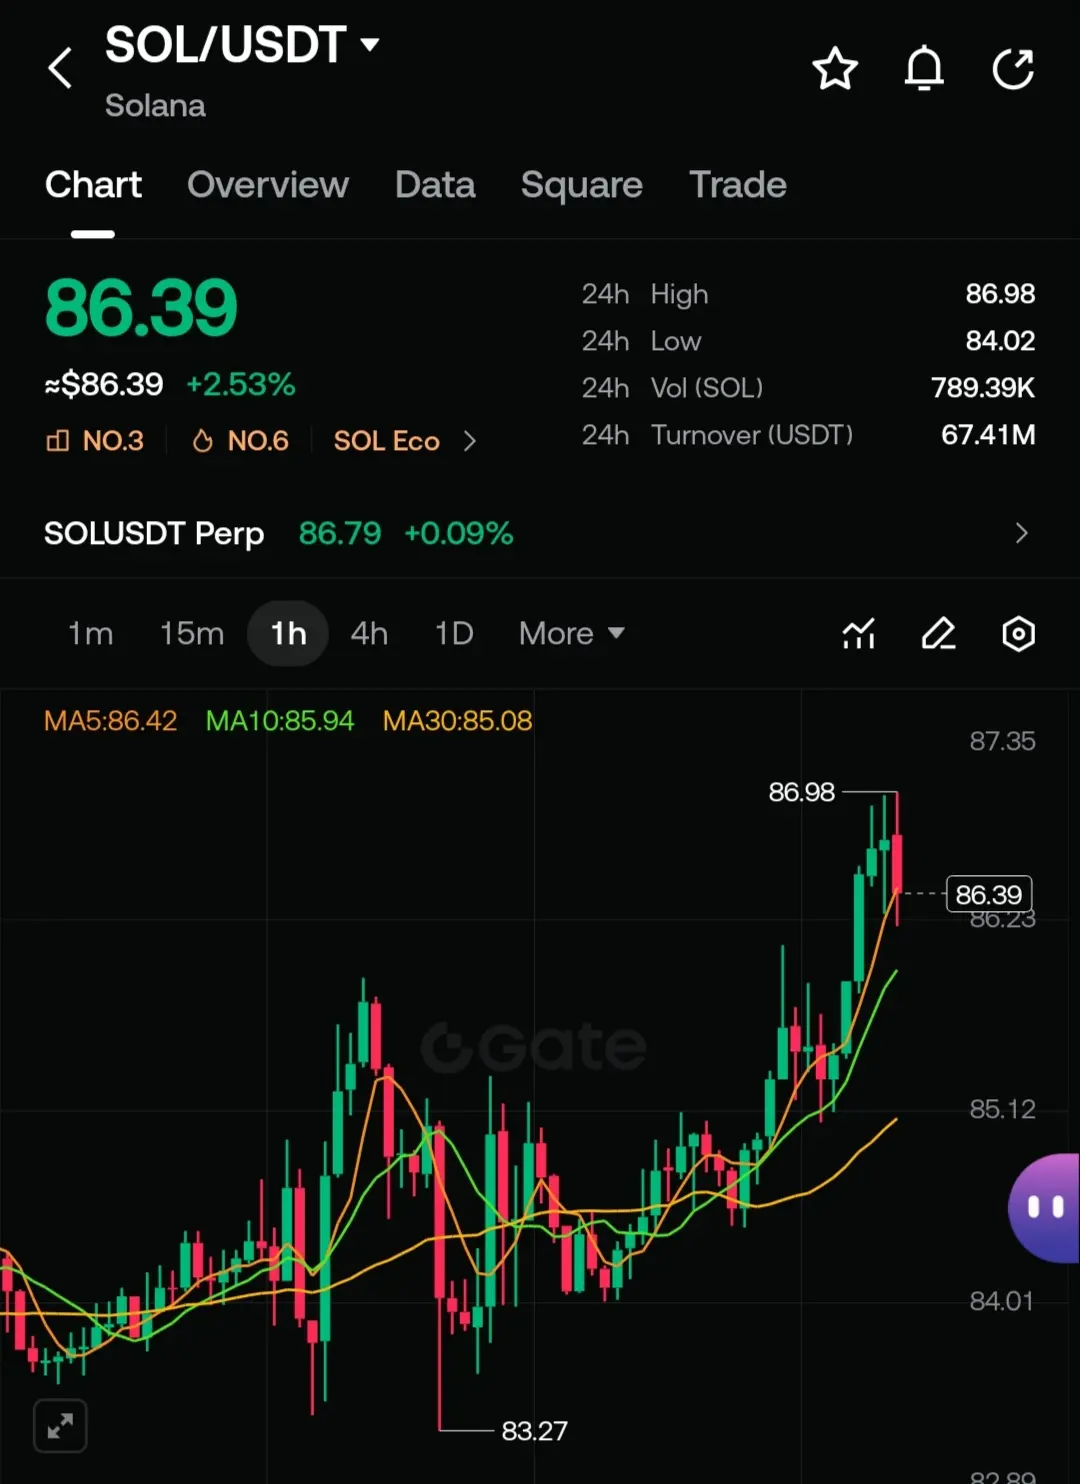Select the 15m timeframe

point(192,634)
